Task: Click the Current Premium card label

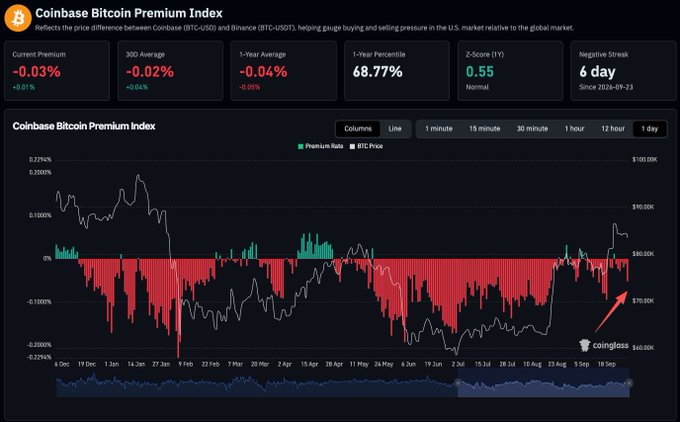Action: (x=39, y=55)
